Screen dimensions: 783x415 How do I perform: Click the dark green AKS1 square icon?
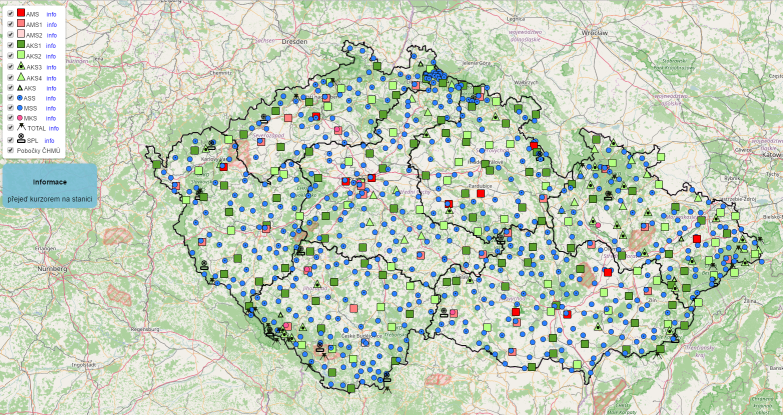point(21,45)
